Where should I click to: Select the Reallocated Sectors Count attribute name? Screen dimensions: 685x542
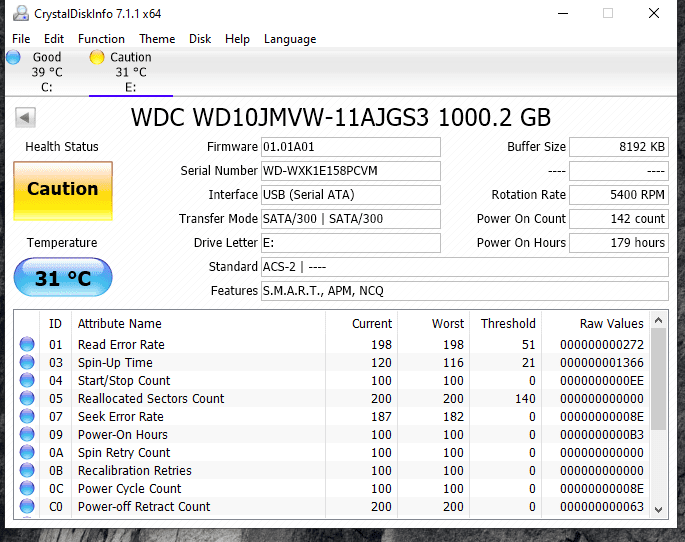[x=151, y=398]
